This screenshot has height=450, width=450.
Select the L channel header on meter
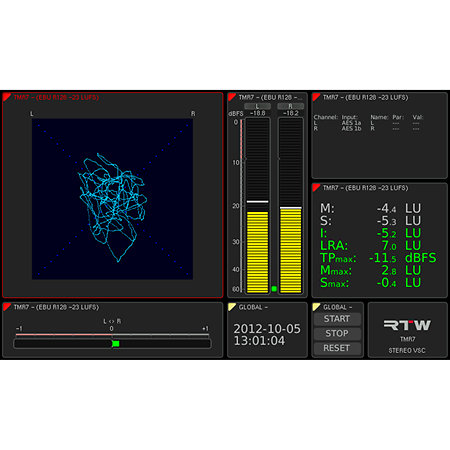[x=257, y=106]
